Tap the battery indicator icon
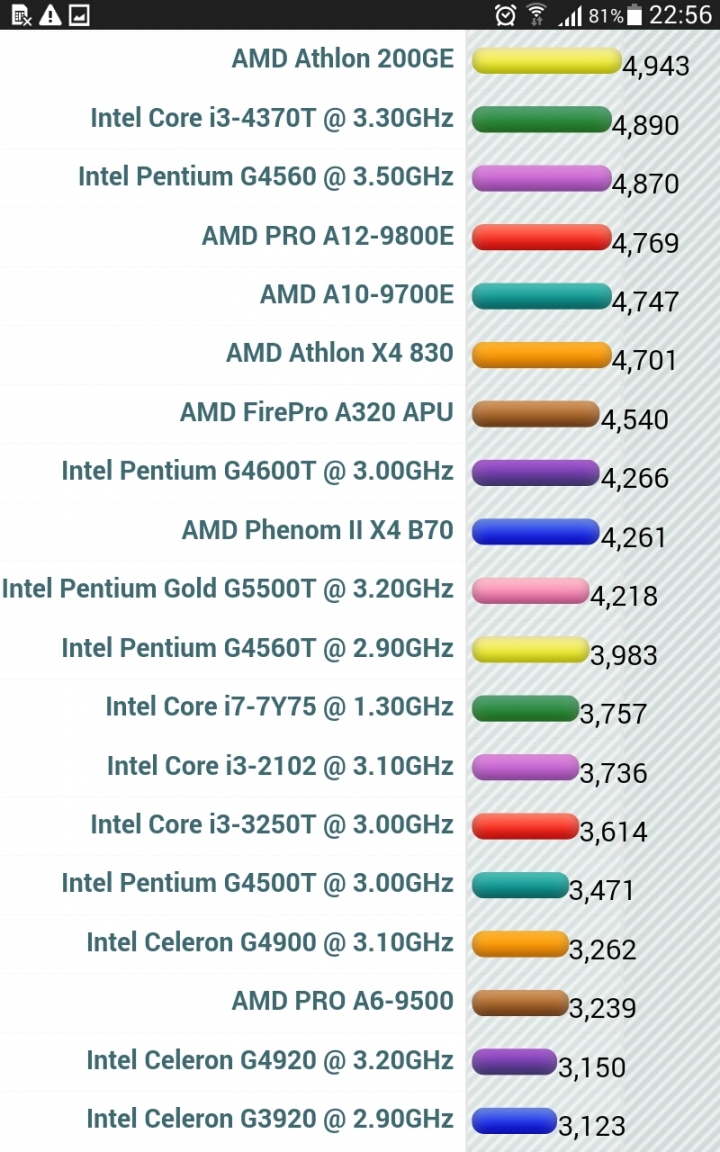Viewport: 720px width, 1152px height. tap(635, 15)
